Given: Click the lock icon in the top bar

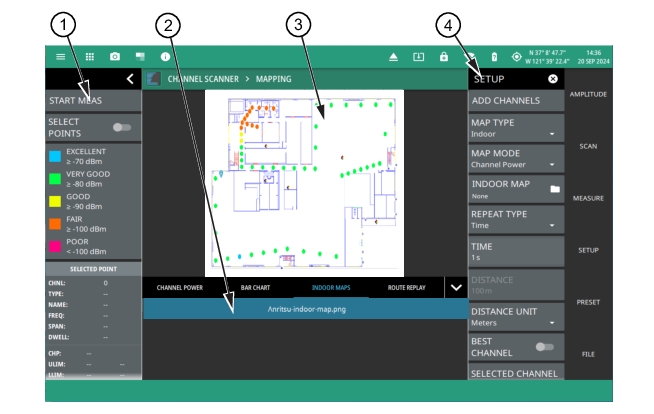Looking at the screenshot, I should click(x=443, y=57).
